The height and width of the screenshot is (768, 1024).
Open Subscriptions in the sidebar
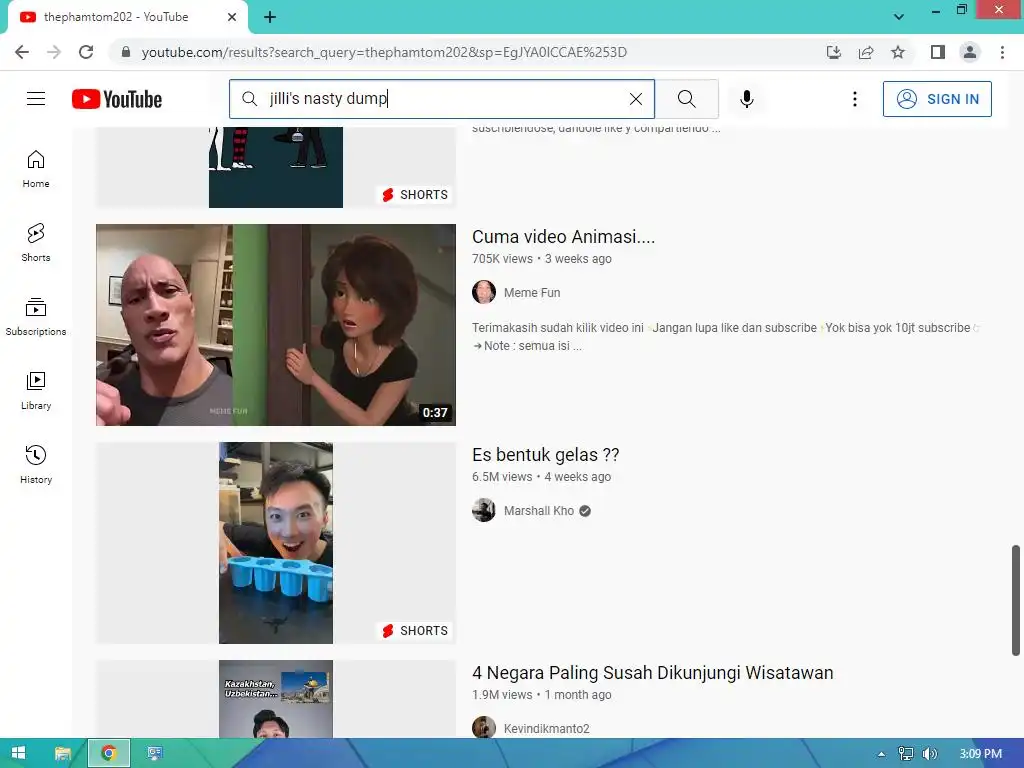(x=36, y=317)
